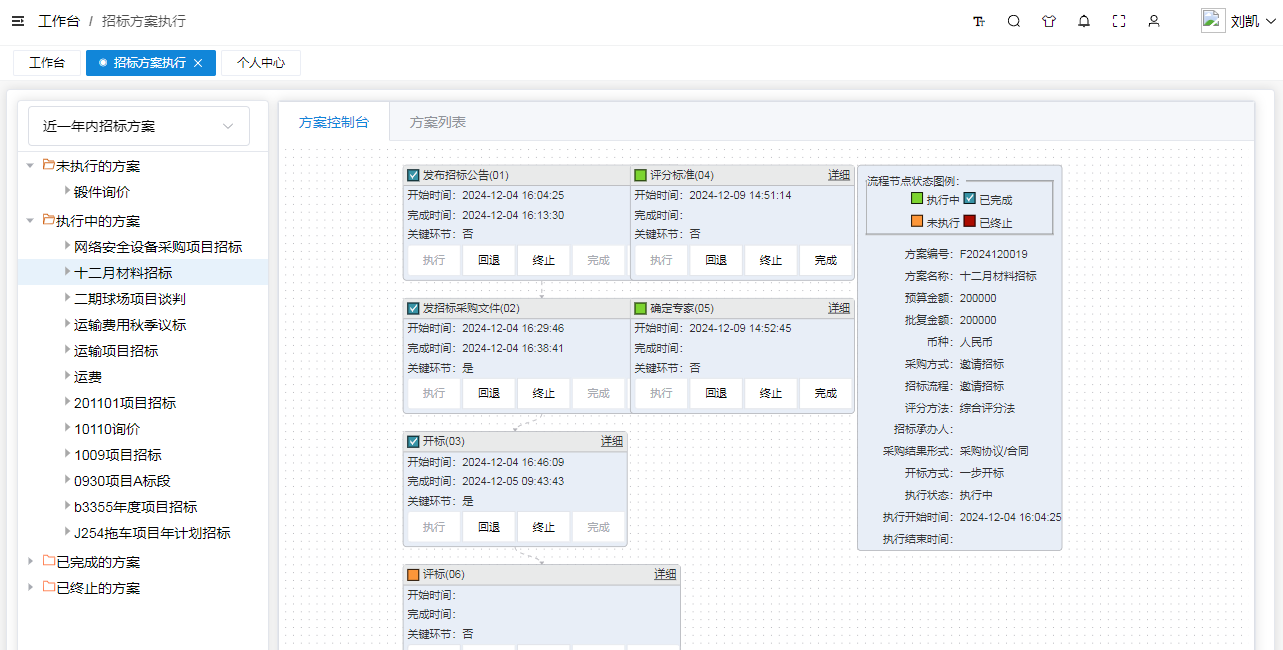Open the 个人中心 tab
The height and width of the screenshot is (650, 1283).
click(260, 63)
